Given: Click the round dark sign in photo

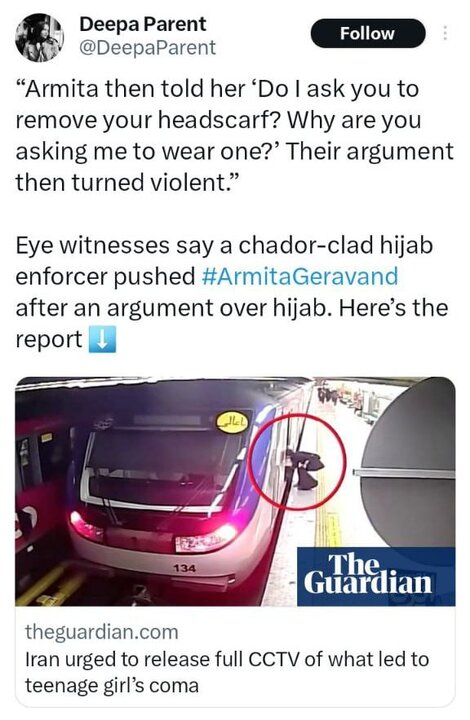Looking at the screenshot, I should click(408, 464).
